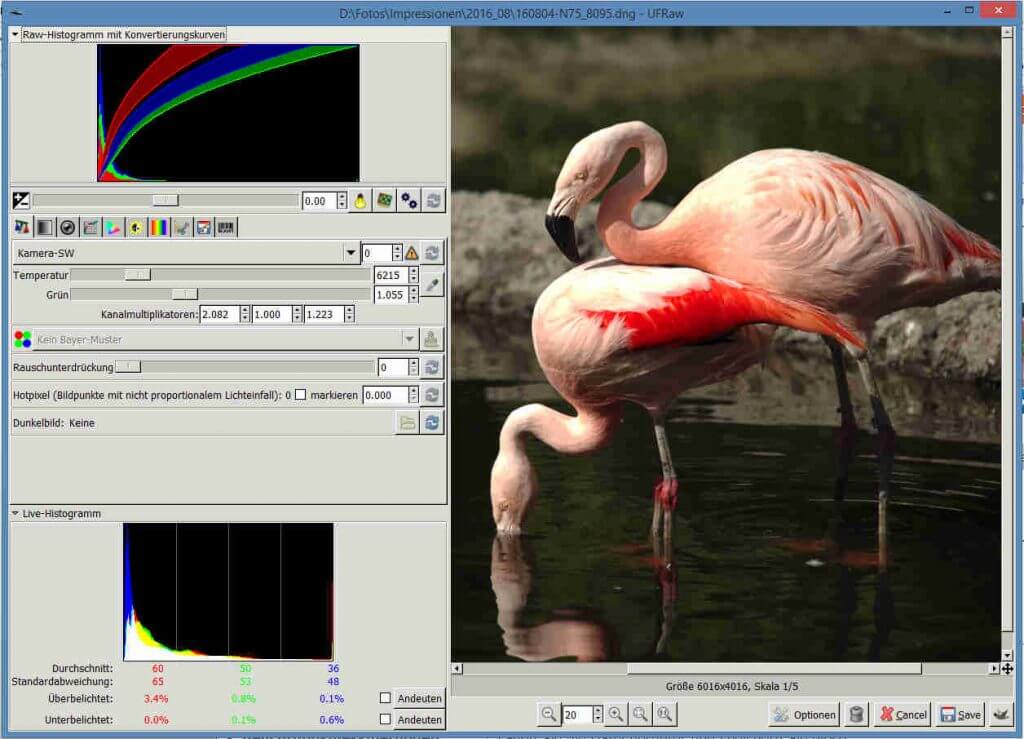1024x739 pixels.
Task: Click the green film clipping-mode button
Action: point(385,201)
